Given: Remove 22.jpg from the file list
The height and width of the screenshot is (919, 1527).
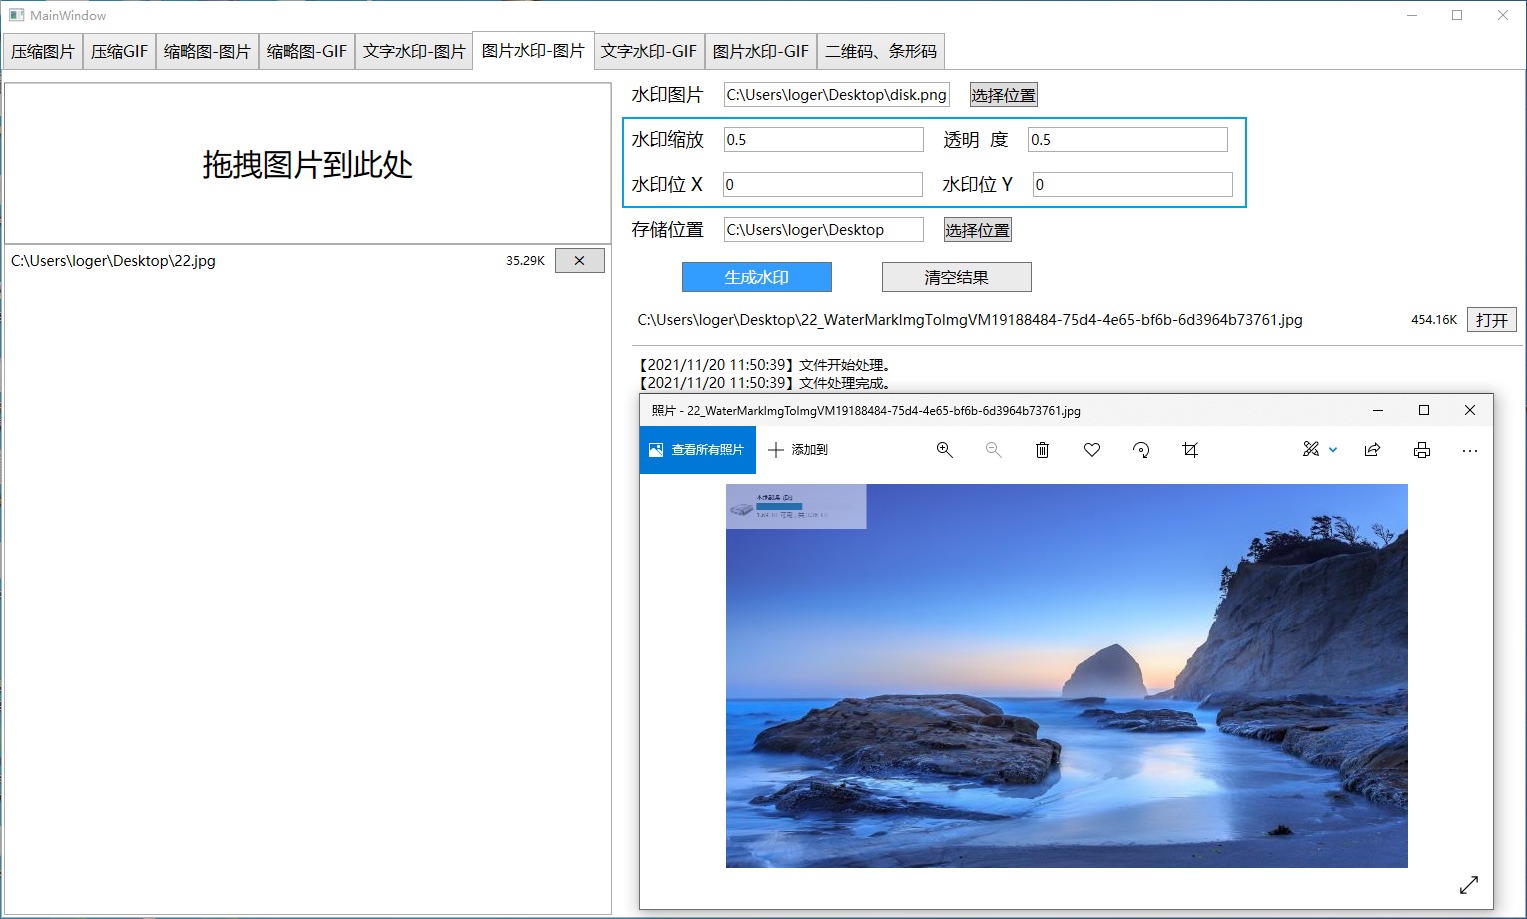Looking at the screenshot, I should 579,261.
